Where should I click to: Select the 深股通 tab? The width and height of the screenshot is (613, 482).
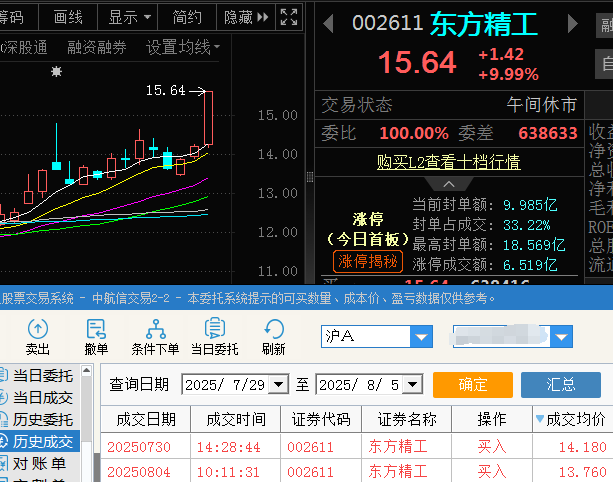(24, 47)
